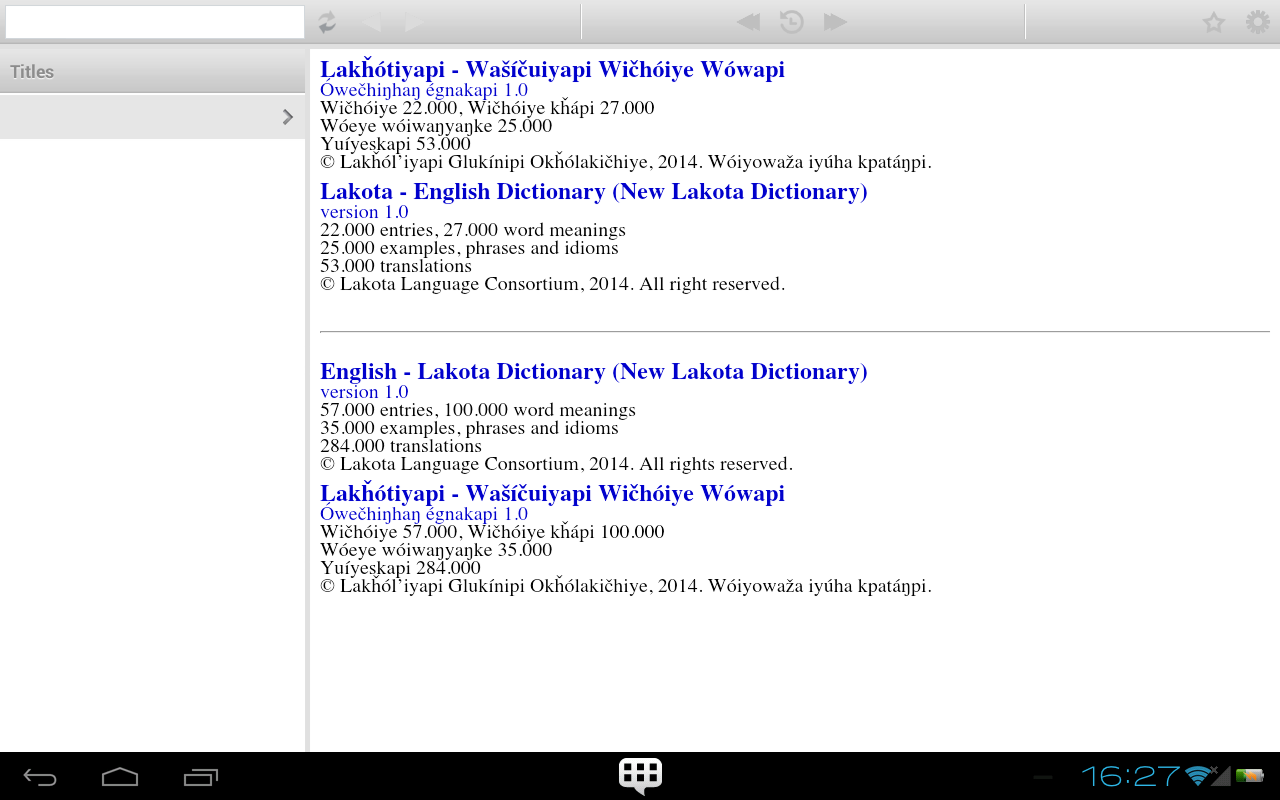Select the Titles header in sidebar
The height and width of the screenshot is (800, 1280).
tap(152, 72)
